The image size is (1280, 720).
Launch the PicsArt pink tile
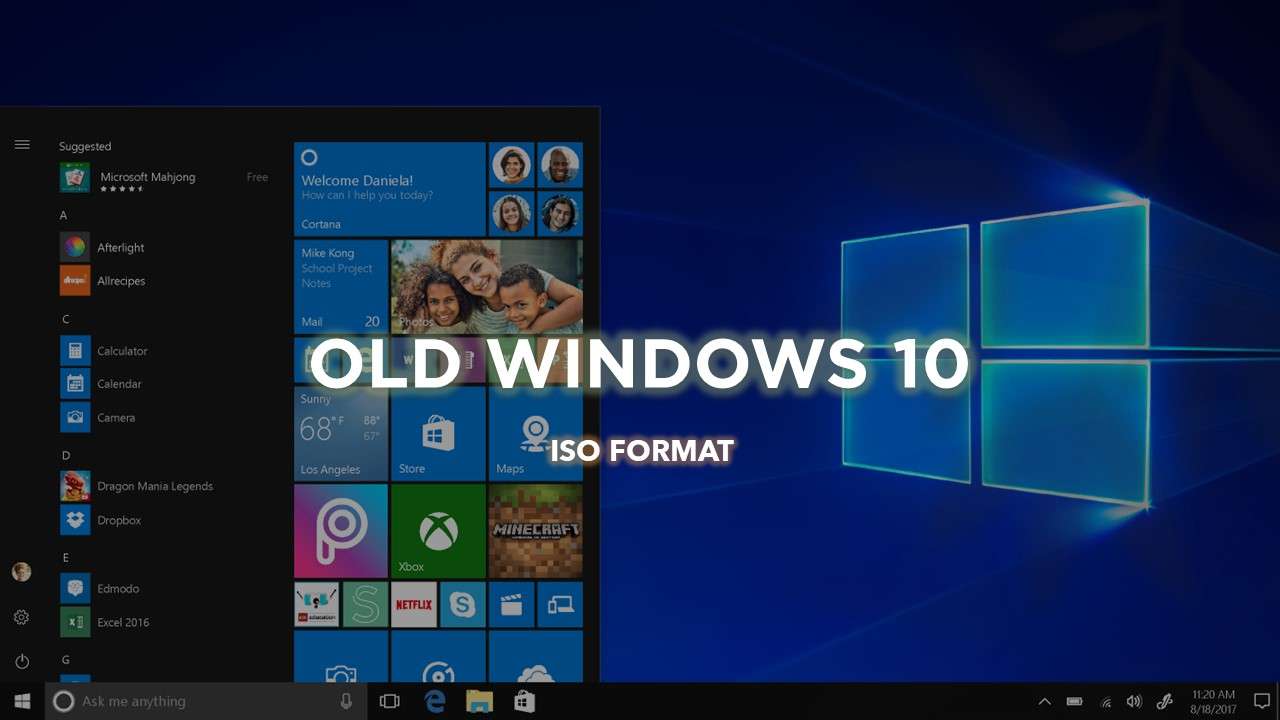coord(341,531)
